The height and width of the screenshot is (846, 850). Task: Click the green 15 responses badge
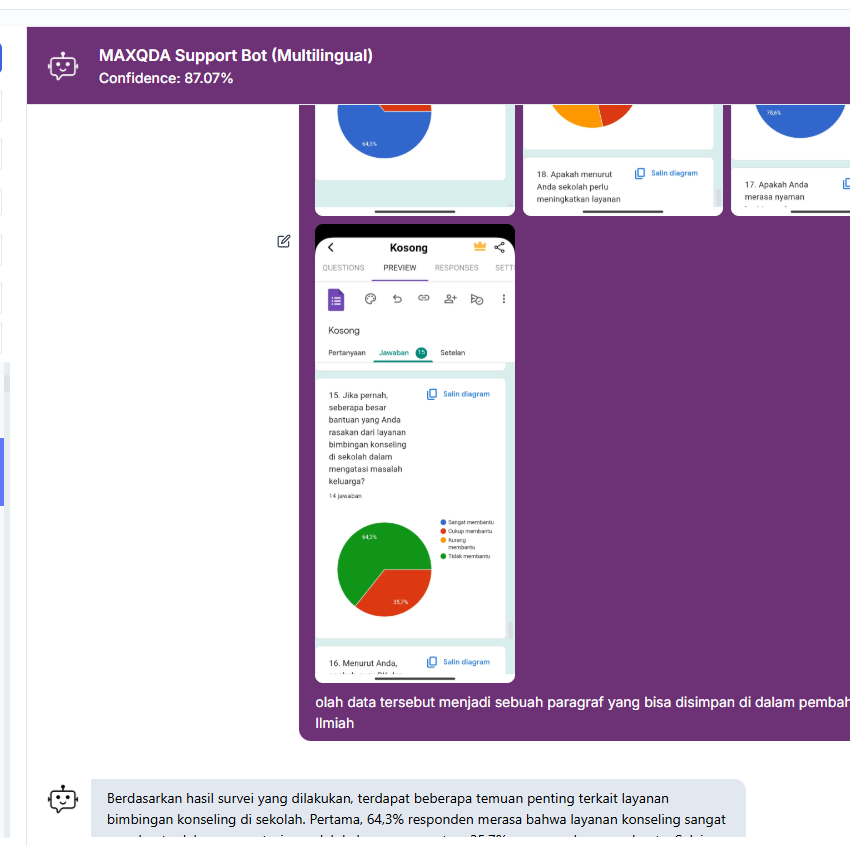[421, 353]
